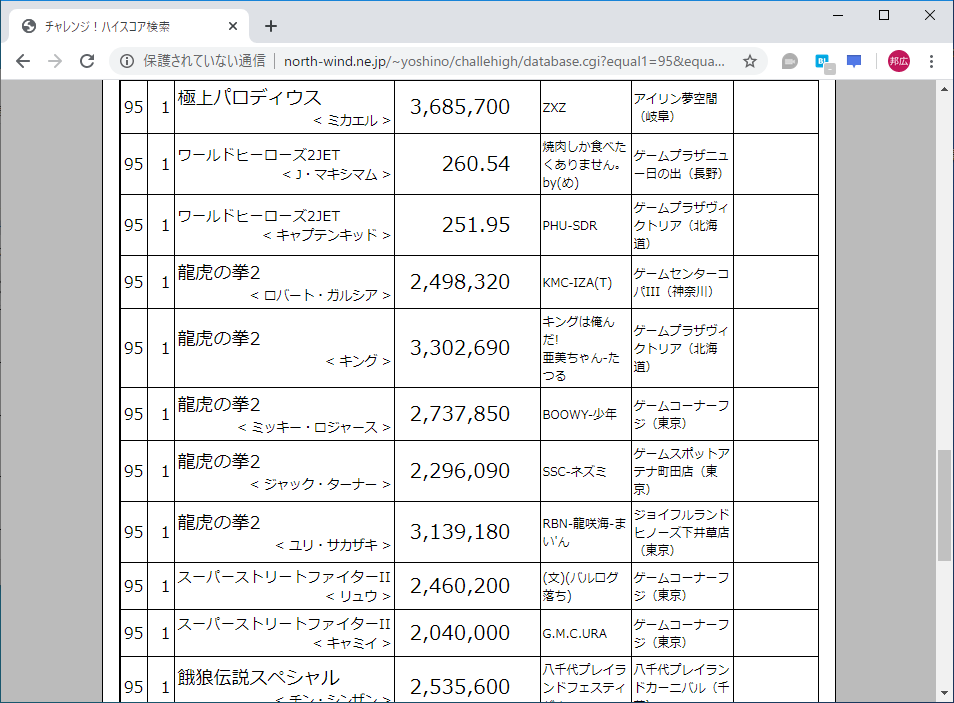Navigate forward in browser history
This screenshot has height=703, width=954.
[x=53, y=61]
